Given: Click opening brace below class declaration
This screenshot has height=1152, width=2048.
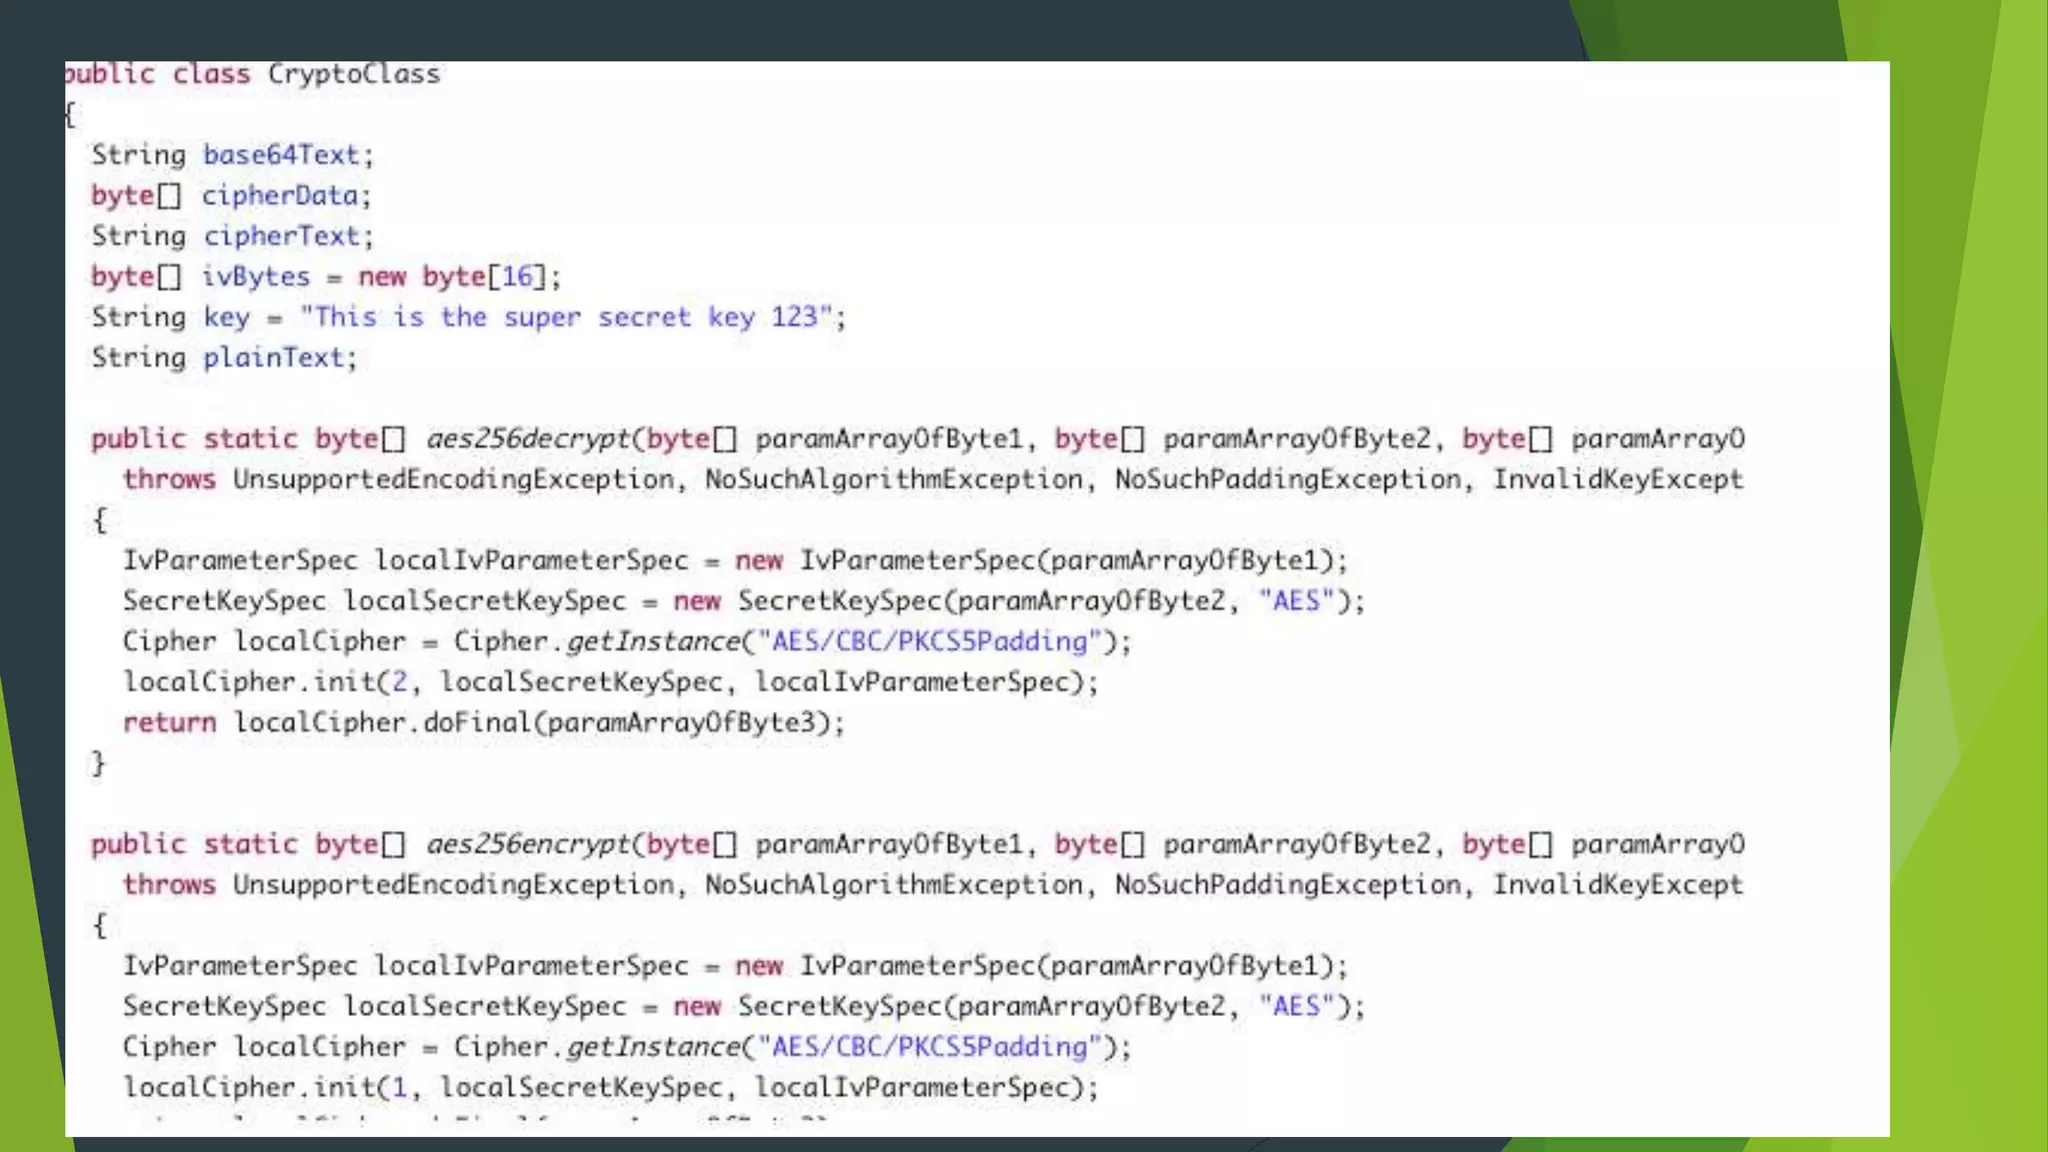Looking at the screenshot, I should pyautogui.click(x=70, y=115).
